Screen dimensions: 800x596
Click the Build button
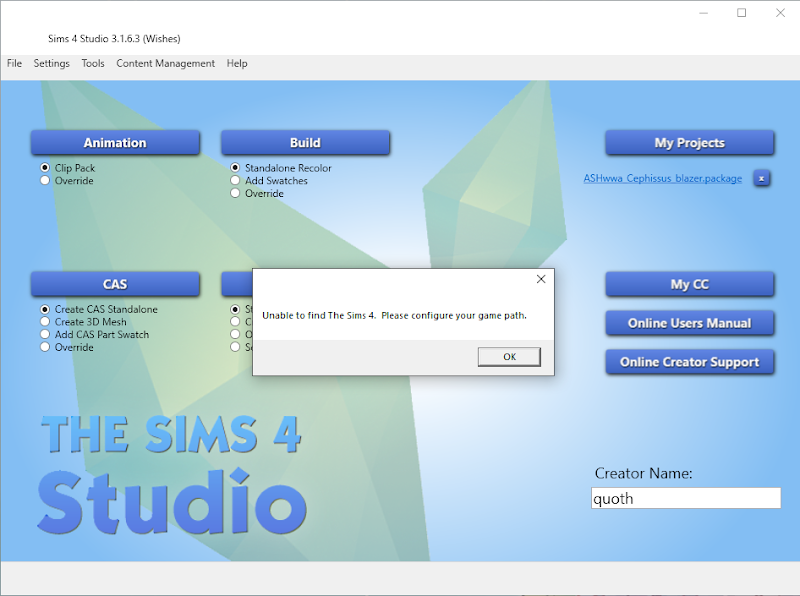point(306,142)
